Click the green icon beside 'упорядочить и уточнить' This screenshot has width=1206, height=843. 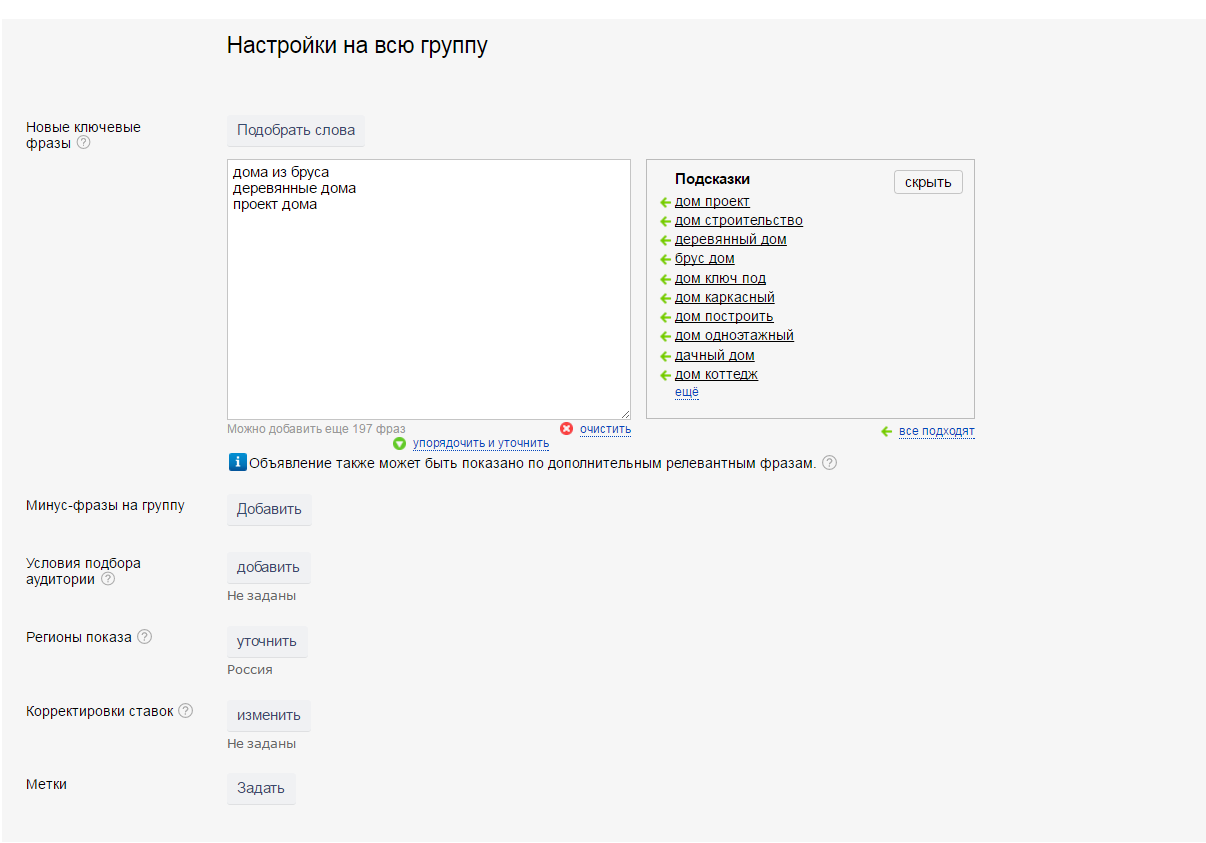pos(400,443)
